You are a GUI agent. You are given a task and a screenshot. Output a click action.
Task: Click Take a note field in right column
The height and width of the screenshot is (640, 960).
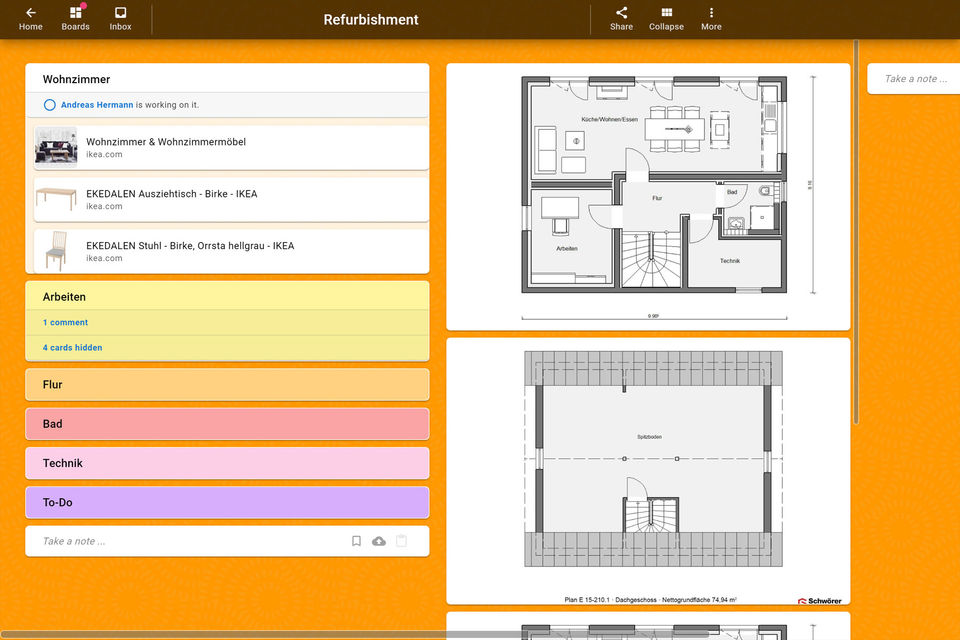[x=915, y=78]
